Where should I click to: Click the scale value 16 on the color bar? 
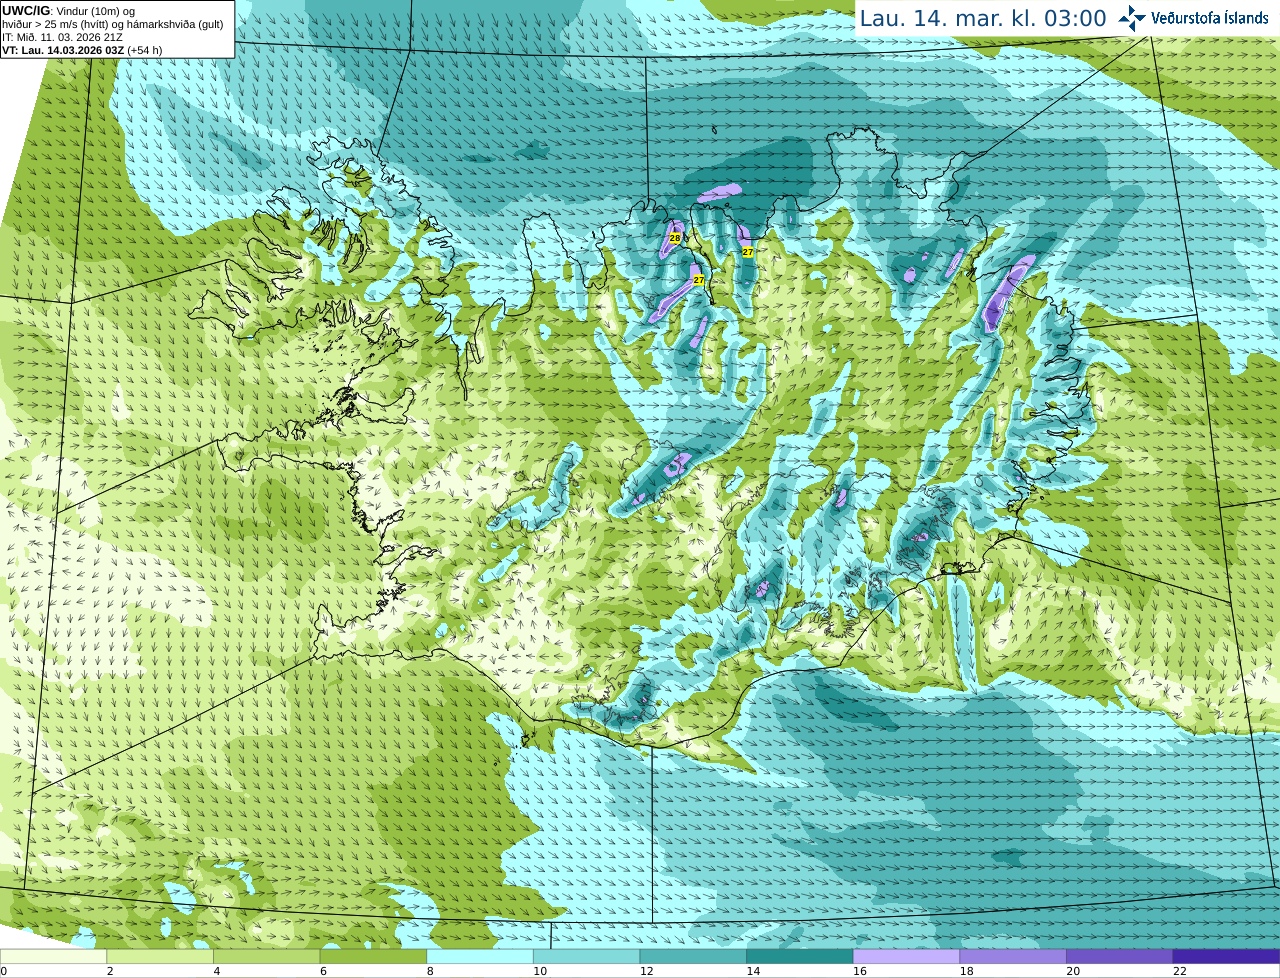(860, 971)
